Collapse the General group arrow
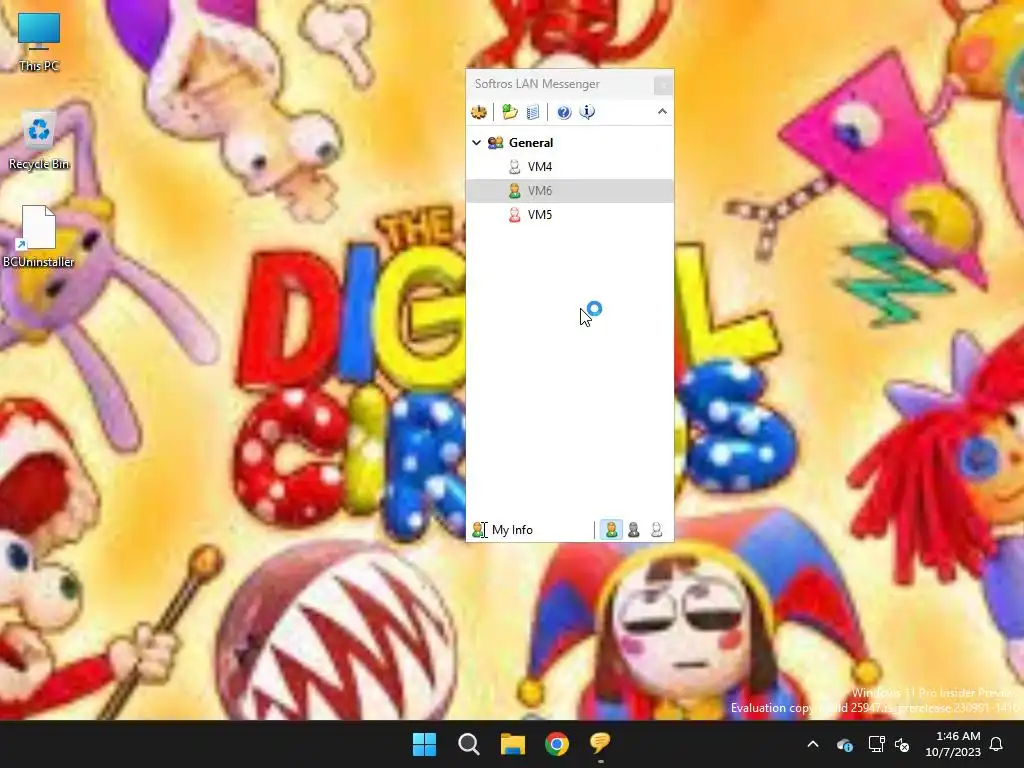Image resolution: width=1024 pixels, height=768 pixels. (477, 142)
